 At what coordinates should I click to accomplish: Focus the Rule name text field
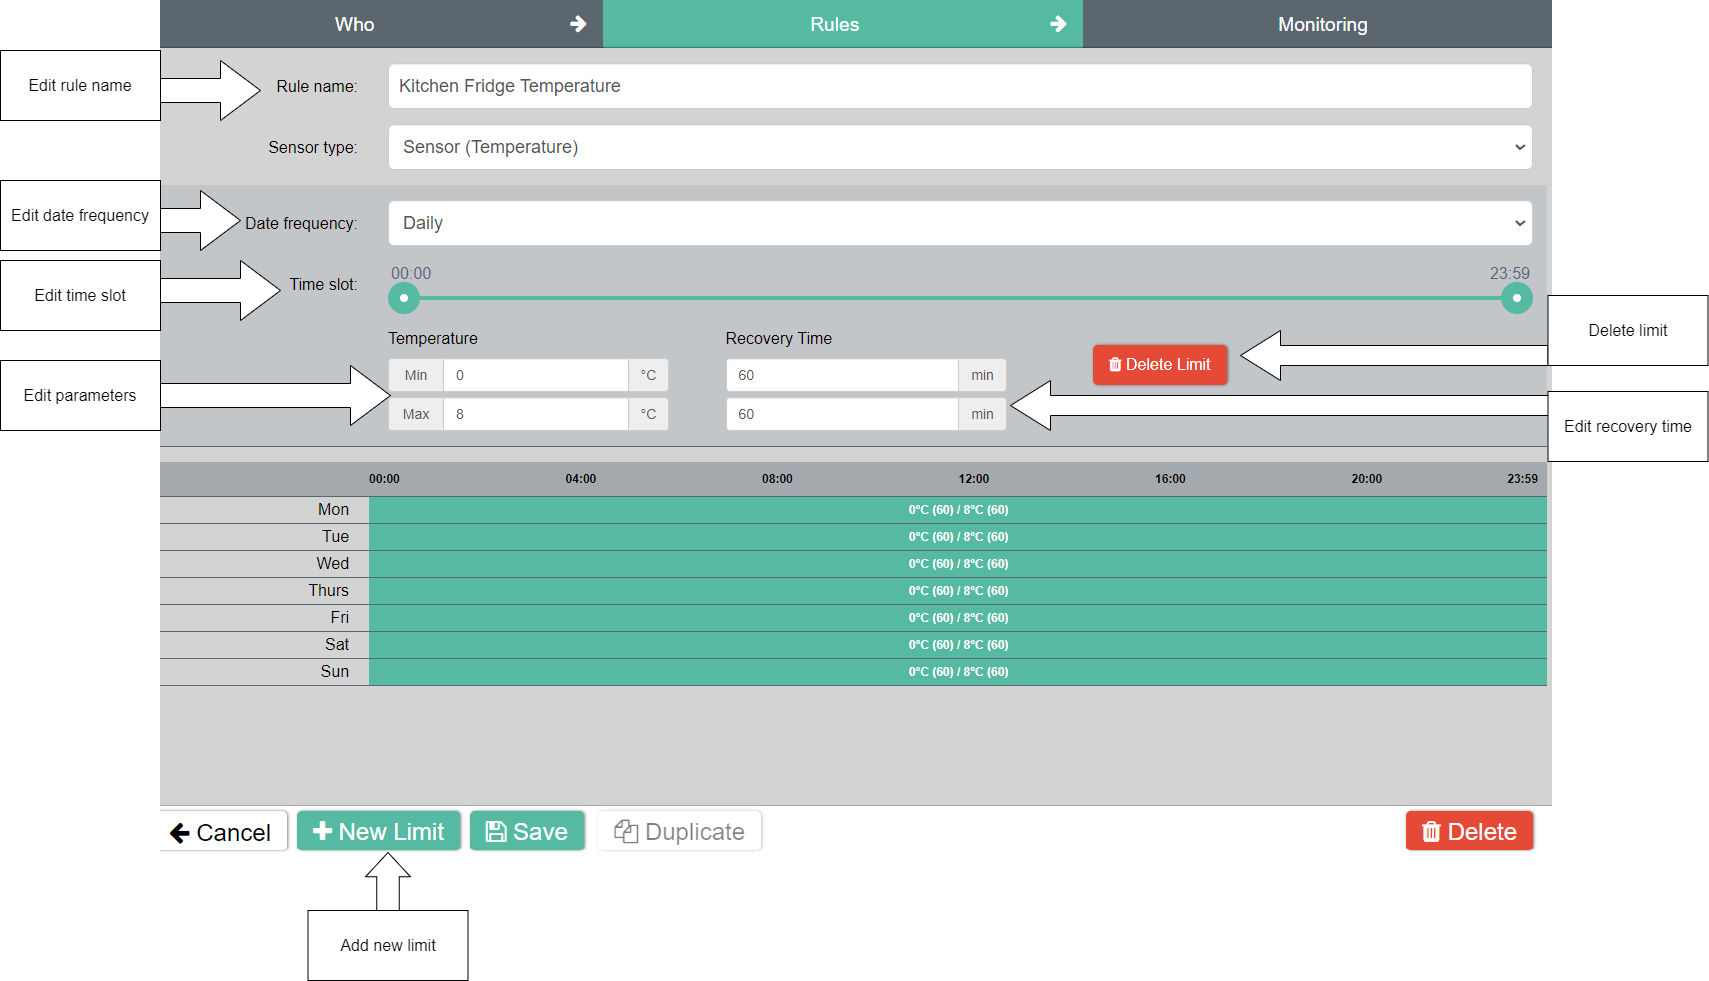(x=959, y=86)
